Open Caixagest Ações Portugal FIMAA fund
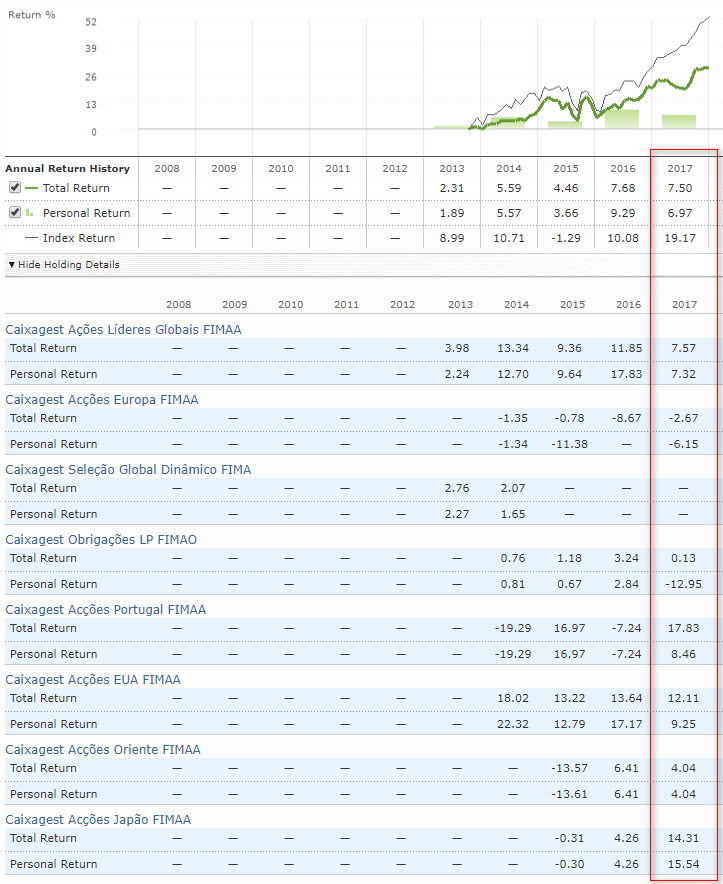 (106, 609)
